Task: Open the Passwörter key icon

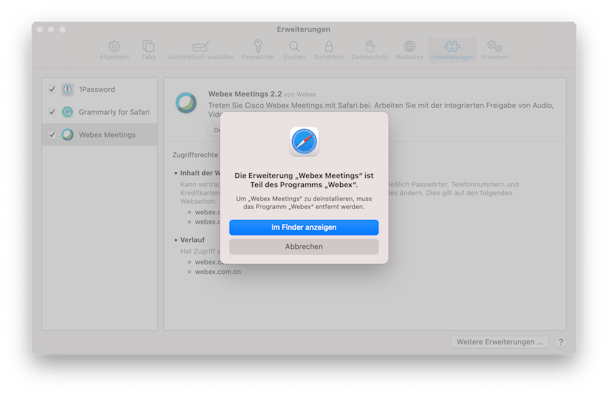Action: click(258, 46)
